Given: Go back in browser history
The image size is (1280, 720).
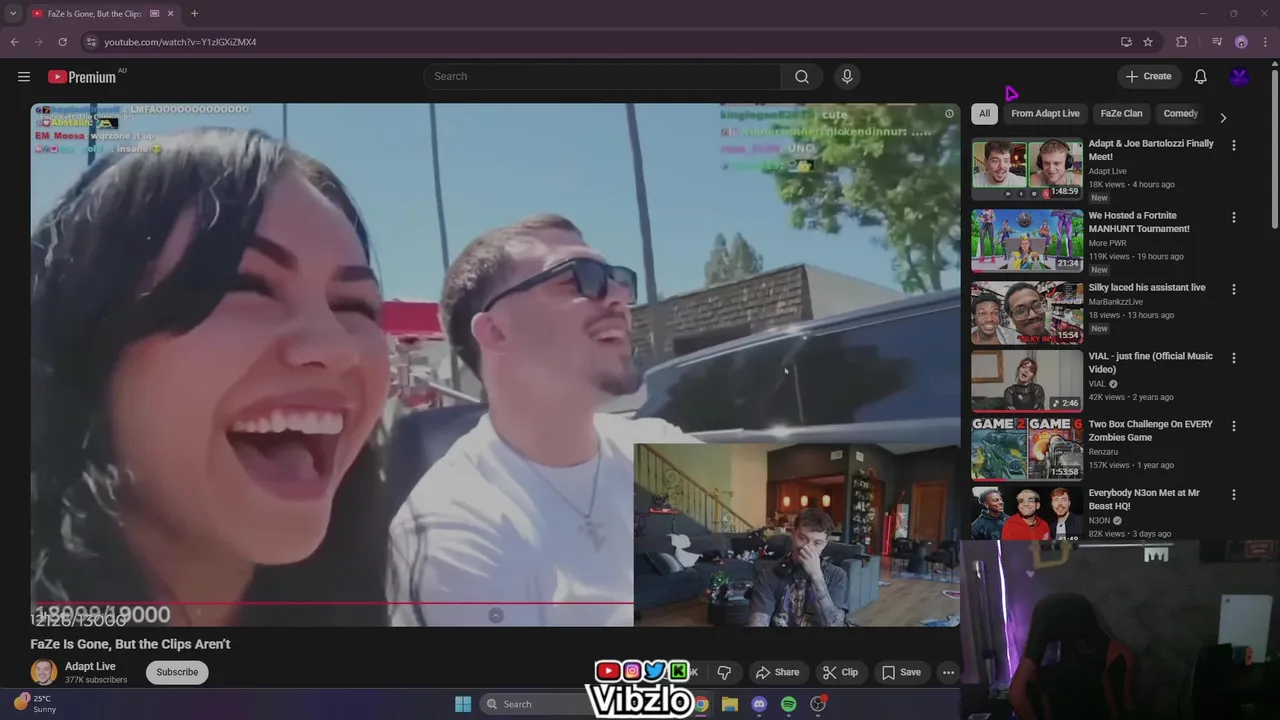Looking at the screenshot, I should 14,42.
